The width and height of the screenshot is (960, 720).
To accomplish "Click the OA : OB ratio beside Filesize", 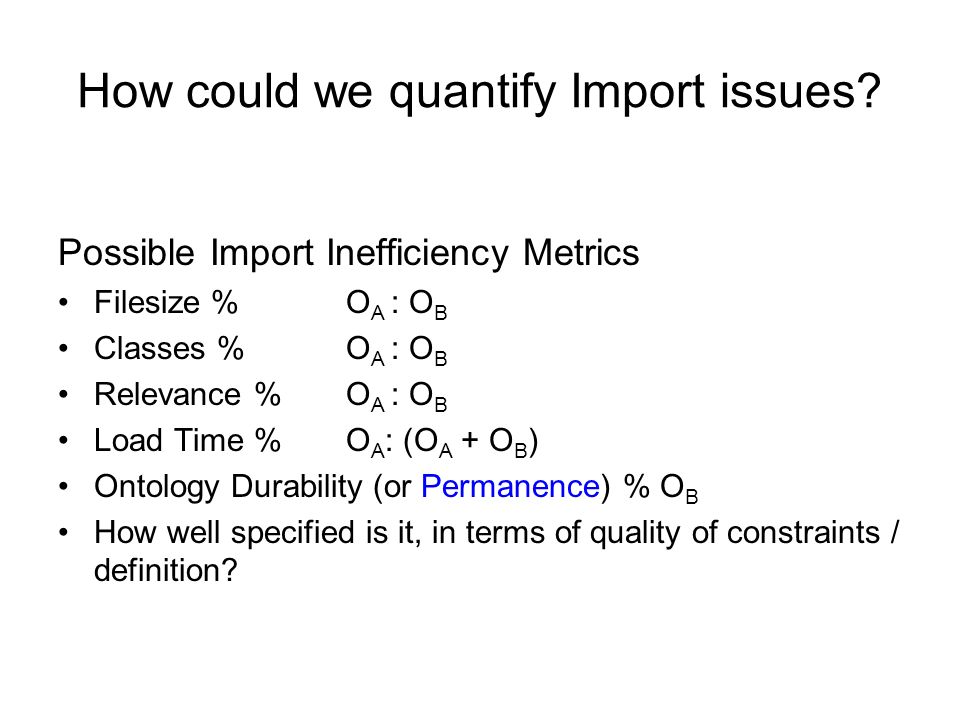I will 397,304.
